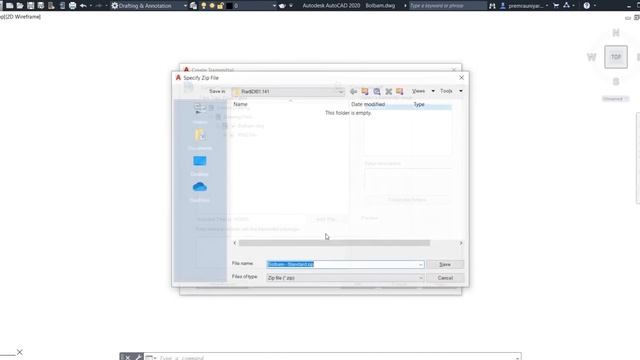Screen dimensions: 640x360
Task: Click the Autodesk App Store cart icon
Action: point(556,6)
